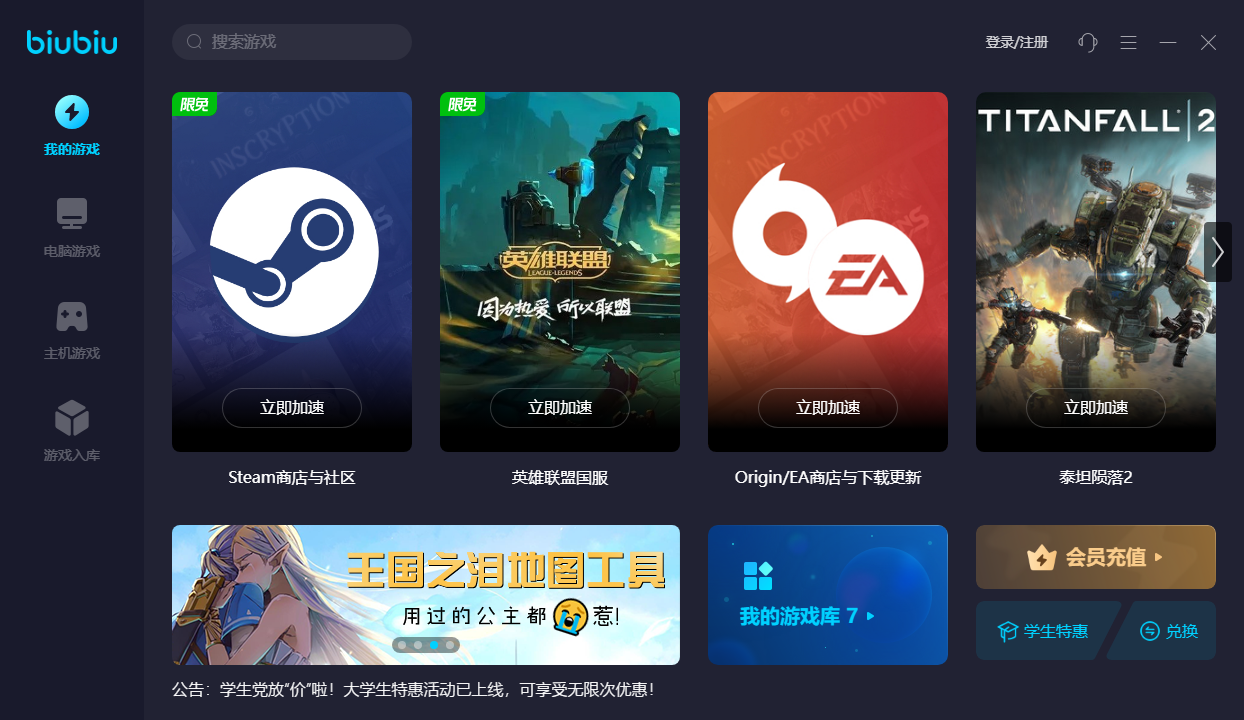Screen dimensions: 1244x720
Task: Open the customer service headset icon
Action: click(x=1088, y=42)
